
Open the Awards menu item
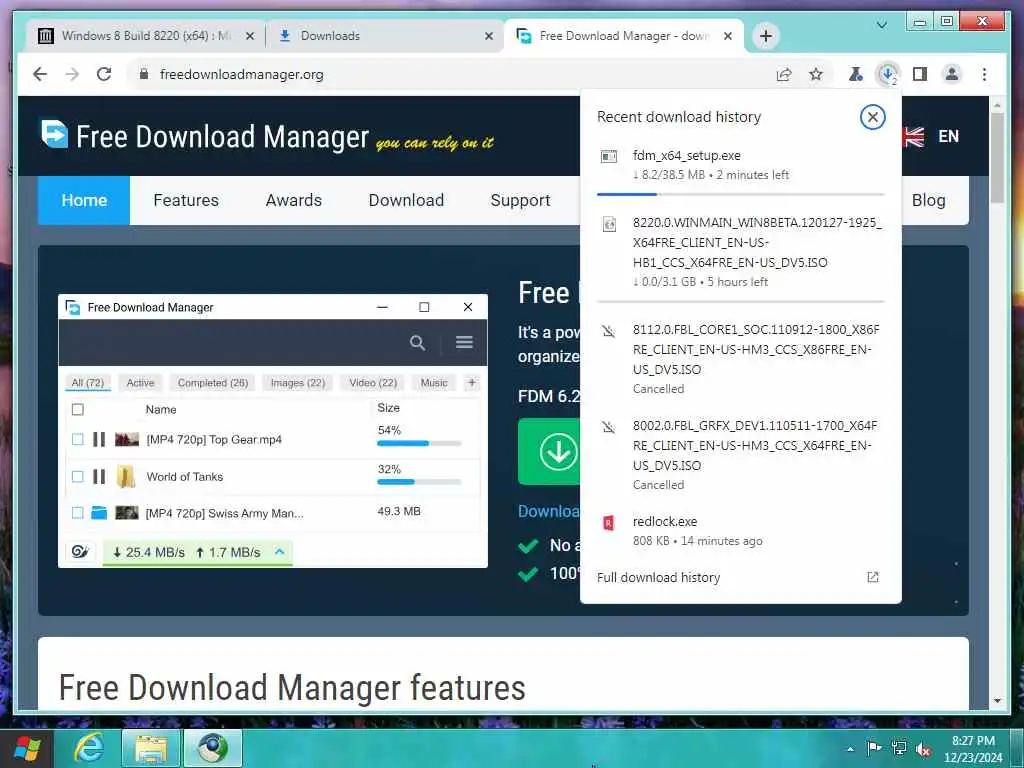pos(294,200)
